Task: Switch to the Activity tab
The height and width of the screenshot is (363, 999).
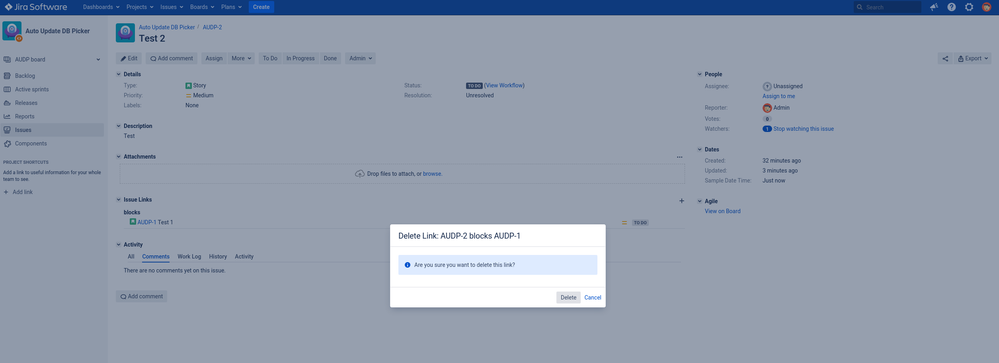Action: 244,257
